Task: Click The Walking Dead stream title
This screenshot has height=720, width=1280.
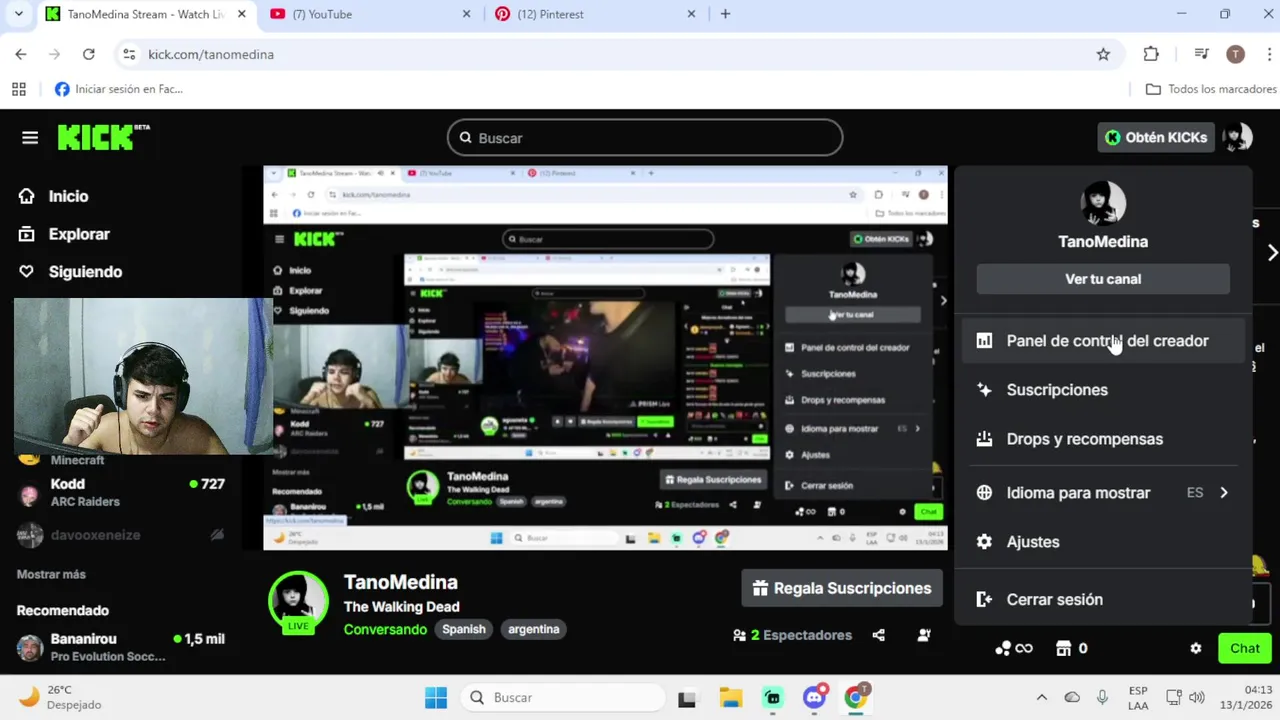Action: coord(402,607)
